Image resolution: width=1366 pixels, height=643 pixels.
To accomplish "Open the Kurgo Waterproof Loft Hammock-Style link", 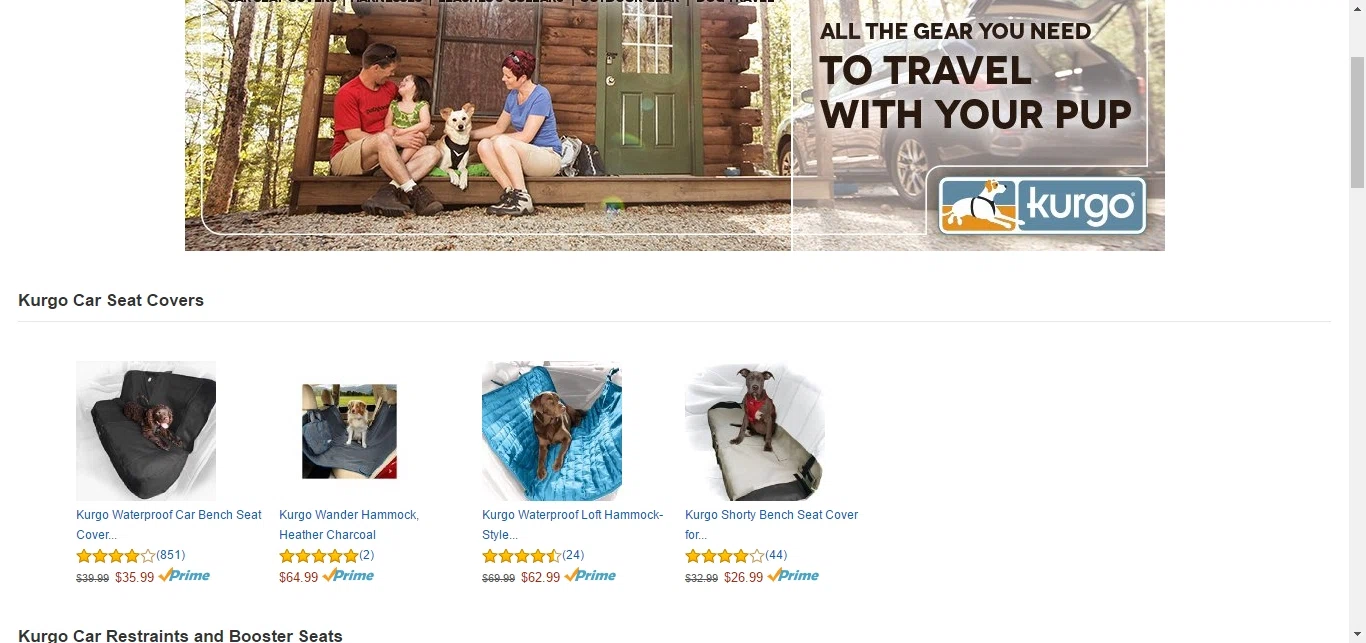I will (573, 525).
